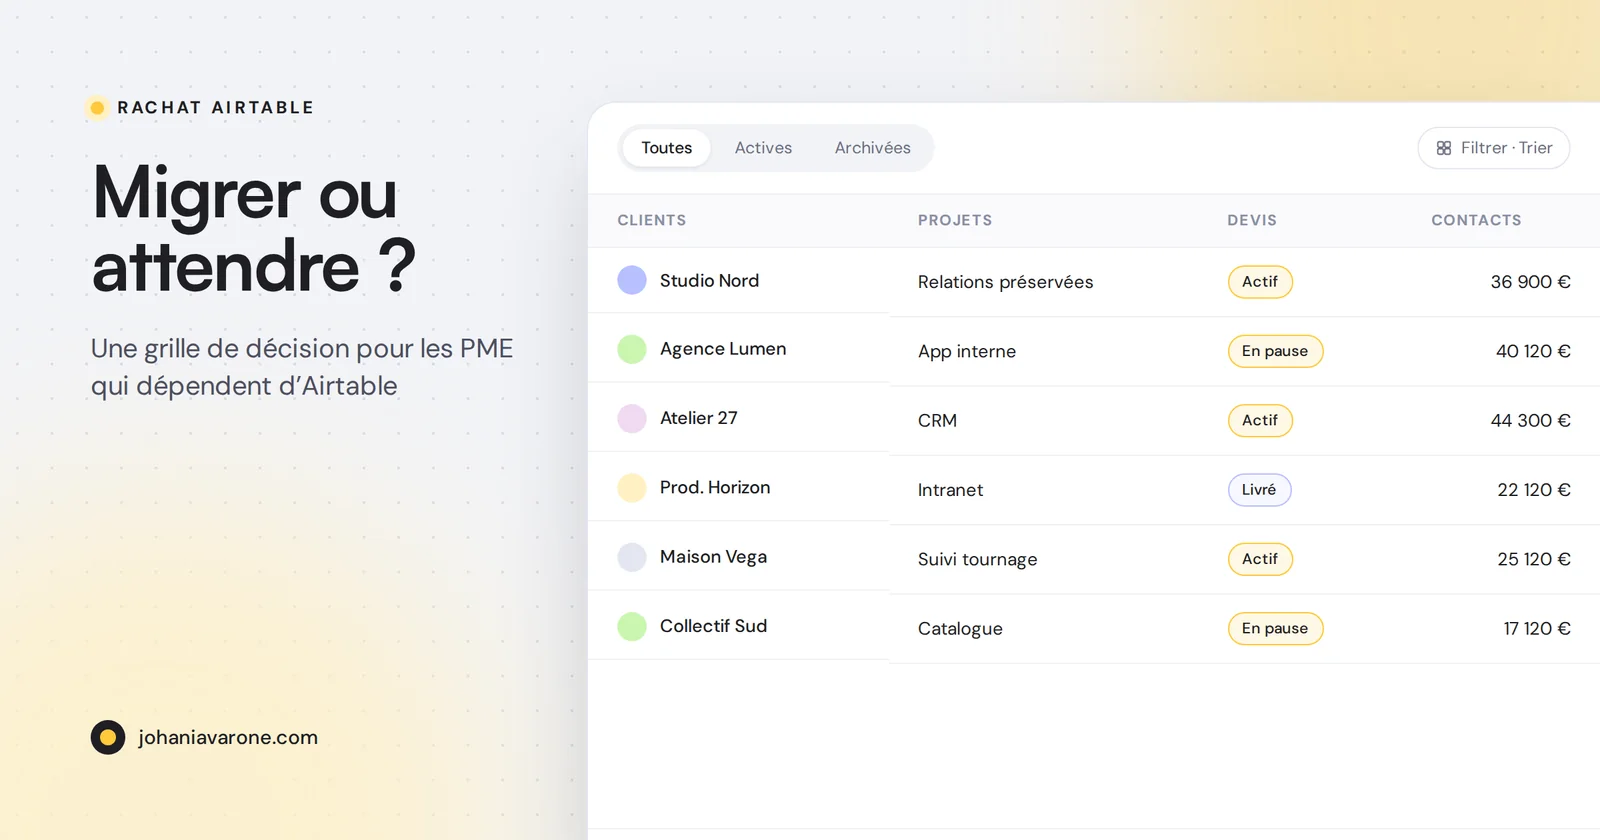This screenshot has width=1600, height=840.
Task: Click the RACHAT AIRTABLE label
Action: click(215, 107)
